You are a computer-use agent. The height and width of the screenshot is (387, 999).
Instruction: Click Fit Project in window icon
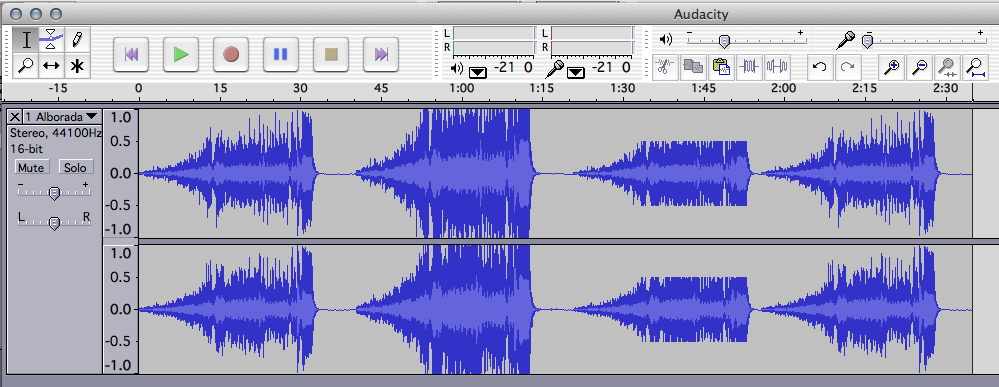pyautogui.click(x=975, y=66)
